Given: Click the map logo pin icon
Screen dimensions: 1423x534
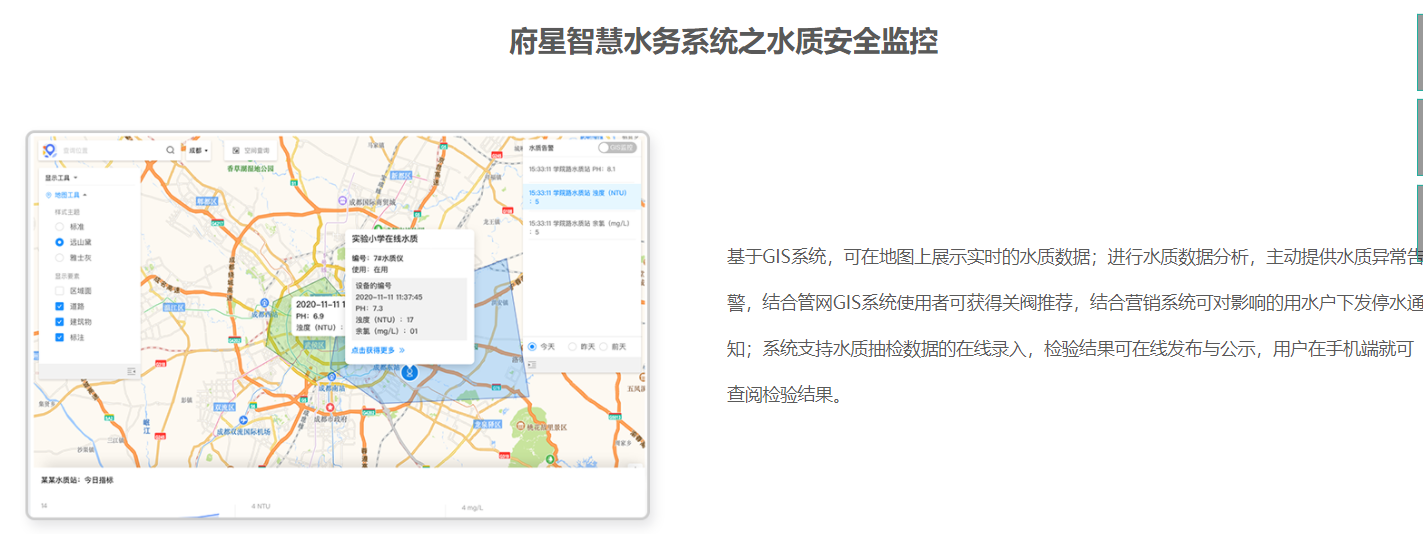Looking at the screenshot, I should (x=49, y=150).
